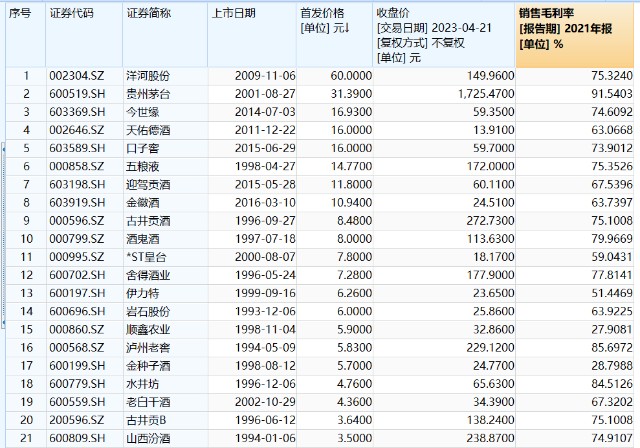The image size is (640, 448).
Task: Click the gross margin value 74.9107
Action: pyautogui.click(x=612, y=438)
